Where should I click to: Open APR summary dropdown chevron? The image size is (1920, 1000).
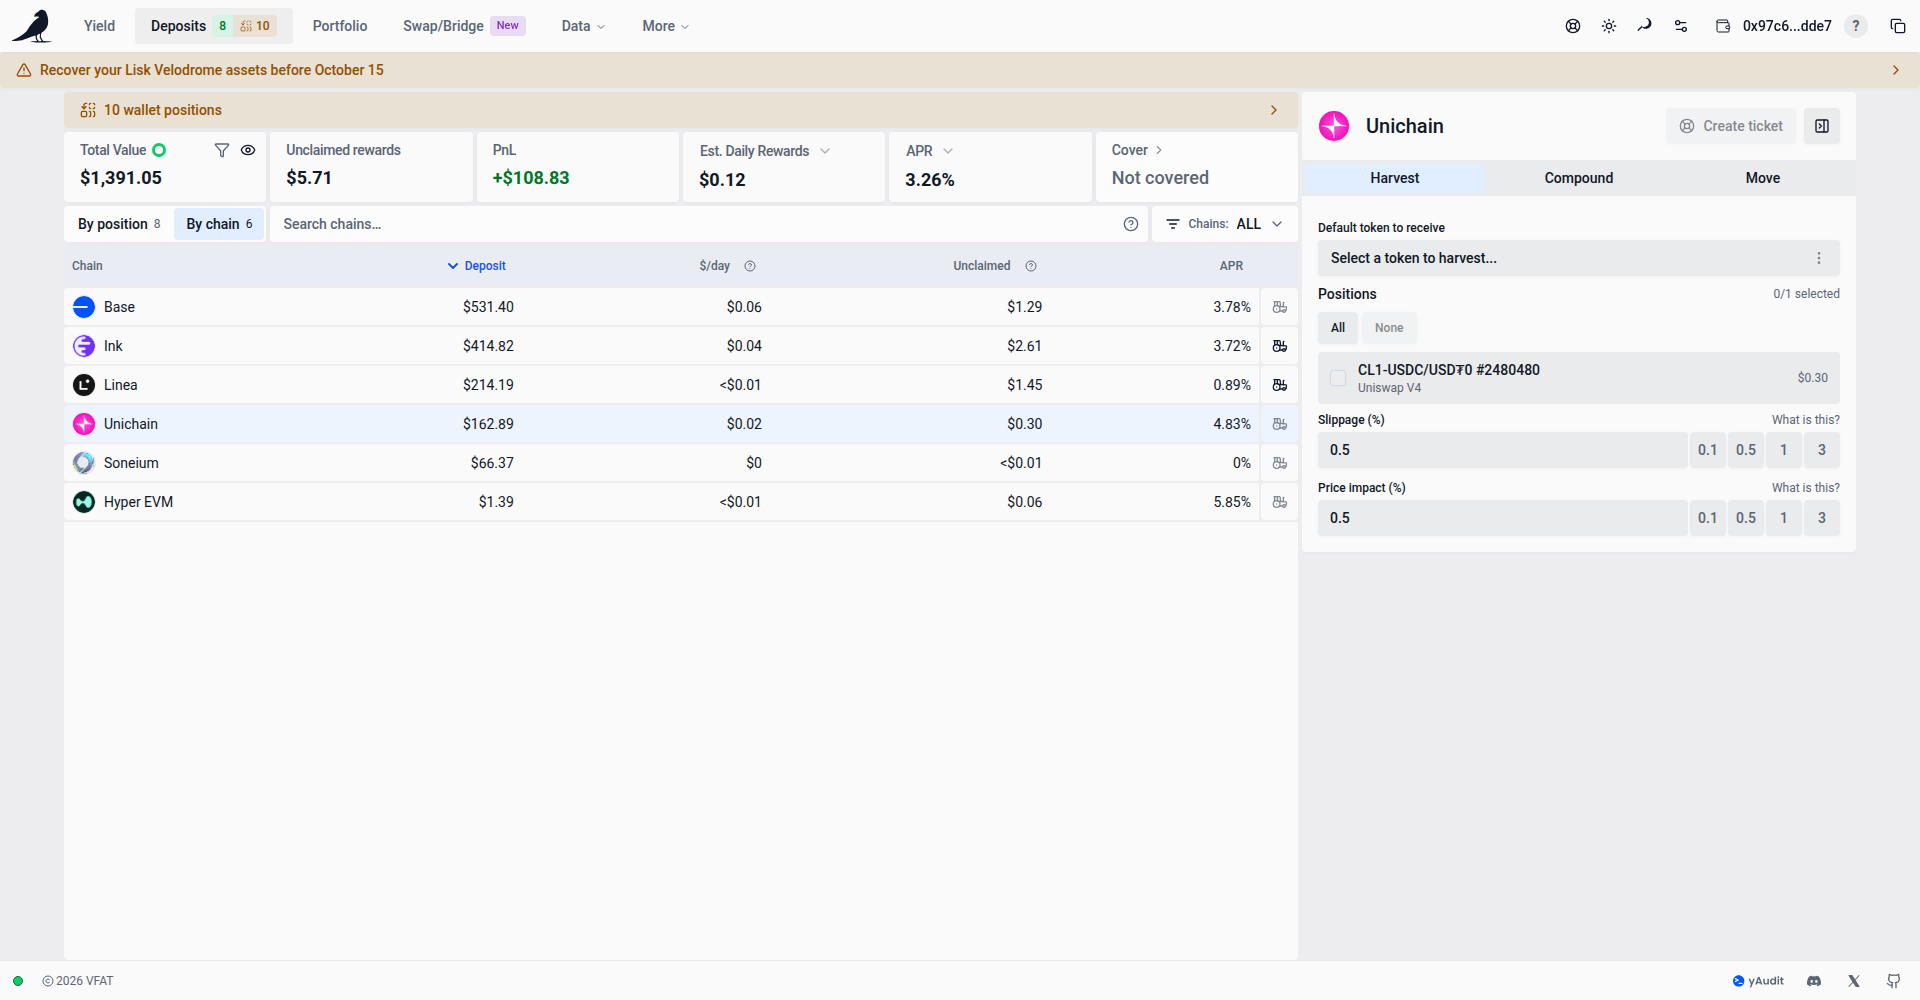948,151
